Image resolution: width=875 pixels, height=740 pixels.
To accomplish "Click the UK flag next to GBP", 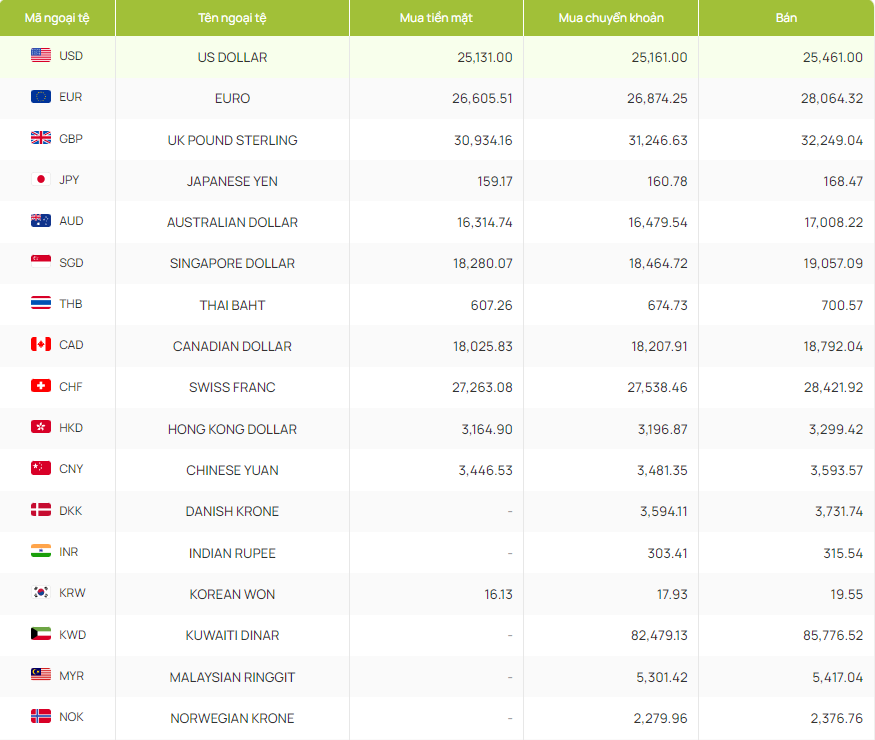I will point(41,139).
